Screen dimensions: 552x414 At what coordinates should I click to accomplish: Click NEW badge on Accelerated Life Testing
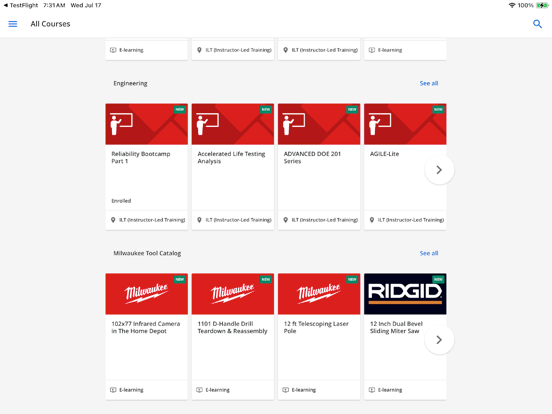click(266, 109)
